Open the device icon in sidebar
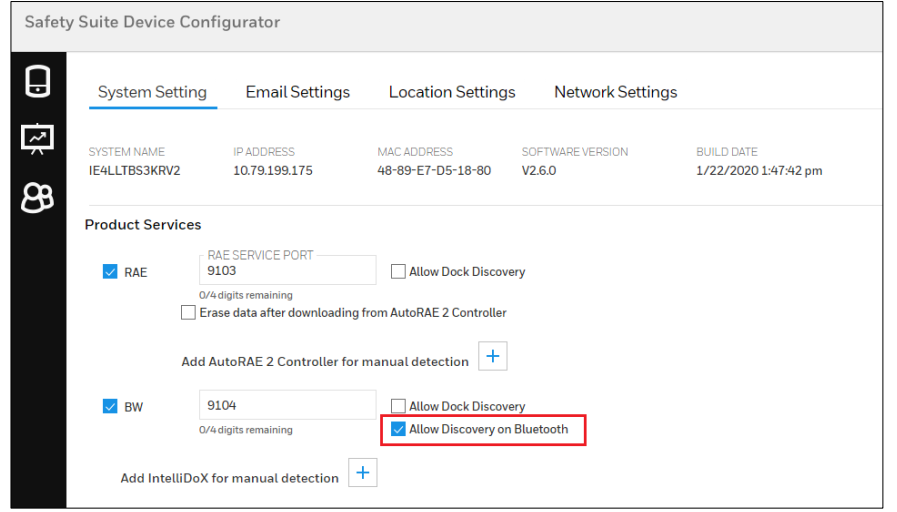Screen dimensions: 897x512 click(37, 82)
